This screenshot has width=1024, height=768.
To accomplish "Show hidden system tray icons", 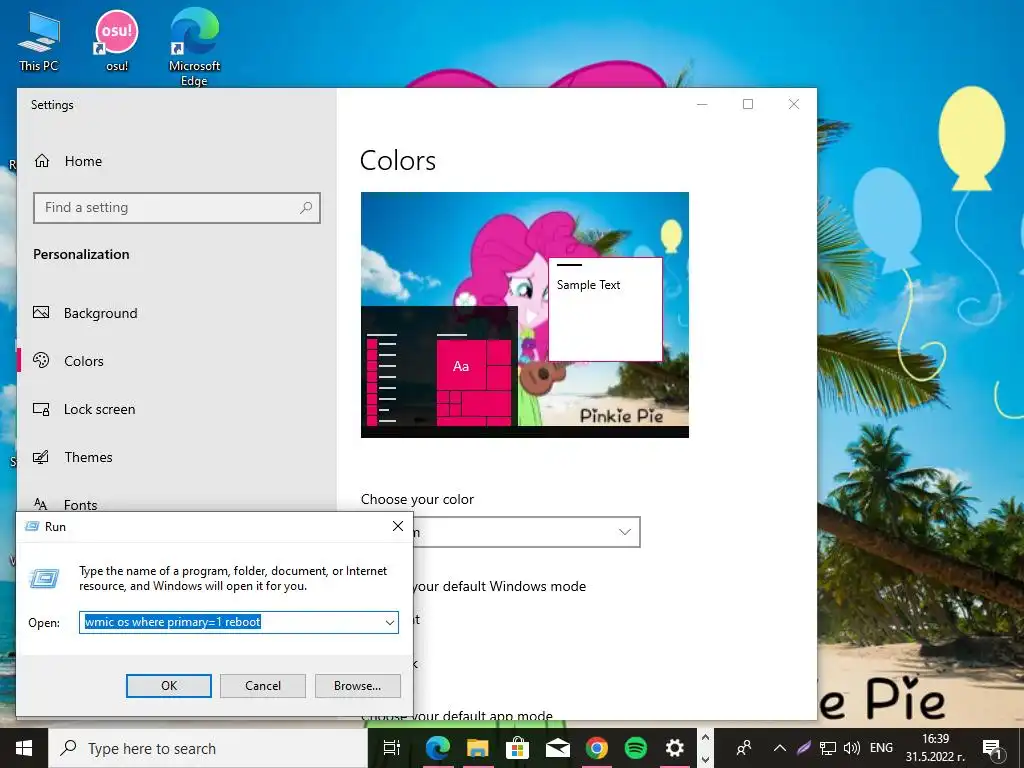I will click(779, 748).
